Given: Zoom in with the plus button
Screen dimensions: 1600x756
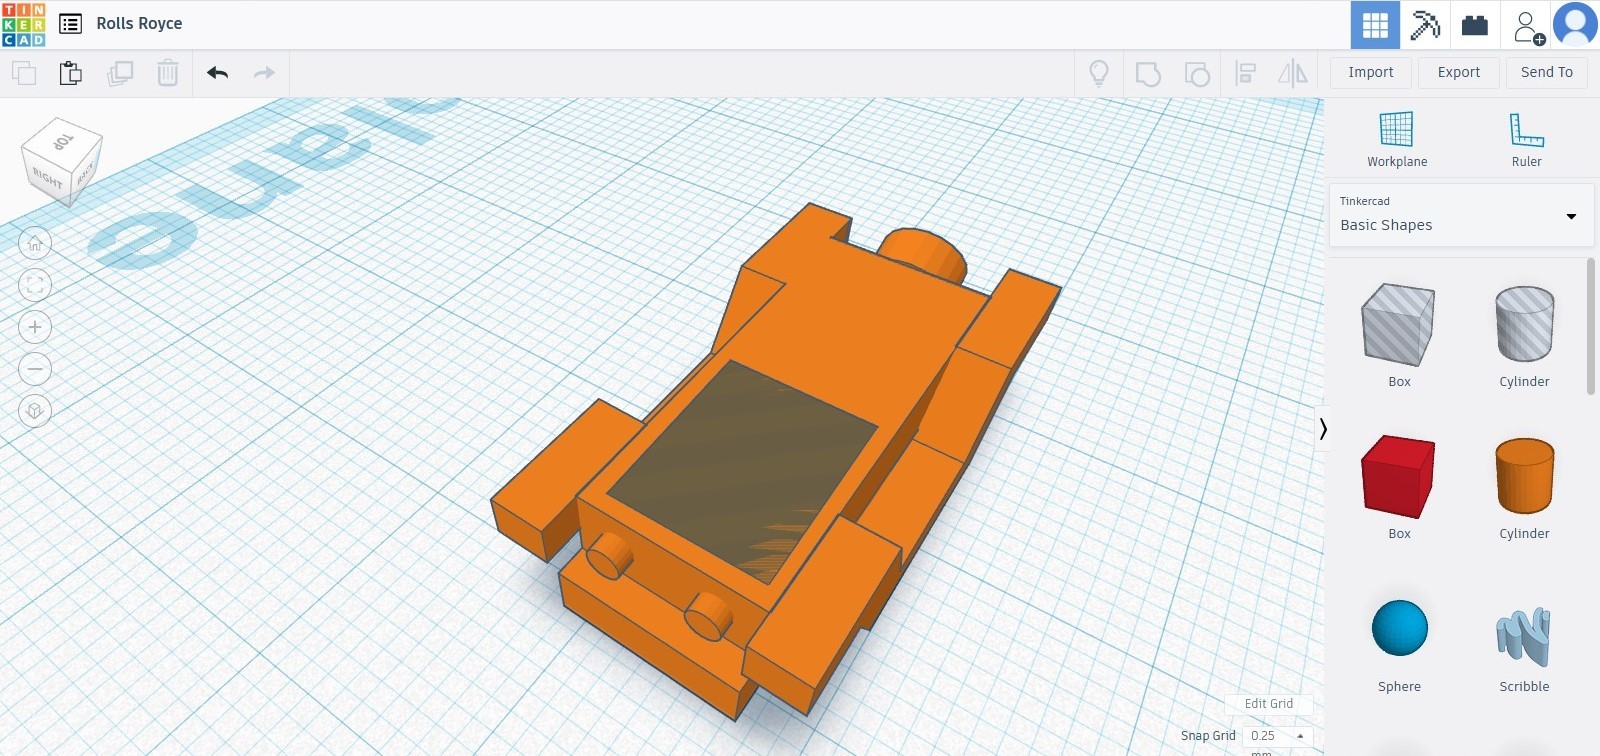Looking at the screenshot, I should coord(35,327).
